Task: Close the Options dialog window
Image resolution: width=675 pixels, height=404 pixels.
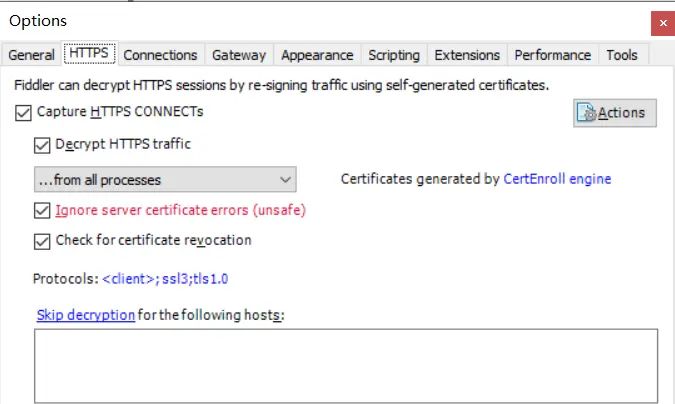Action: coord(661,22)
